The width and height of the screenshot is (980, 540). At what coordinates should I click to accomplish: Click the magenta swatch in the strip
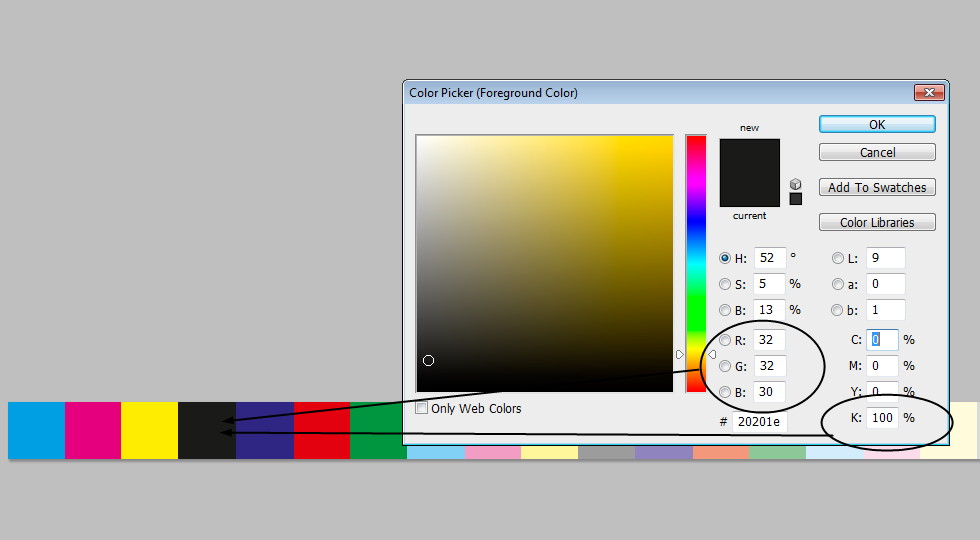[x=92, y=431]
